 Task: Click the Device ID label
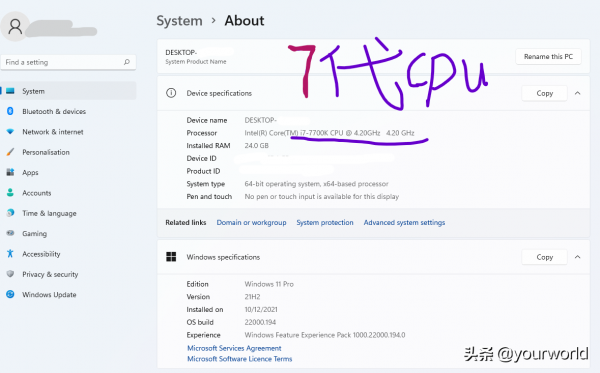pyautogui.click(x=201, y=158)
